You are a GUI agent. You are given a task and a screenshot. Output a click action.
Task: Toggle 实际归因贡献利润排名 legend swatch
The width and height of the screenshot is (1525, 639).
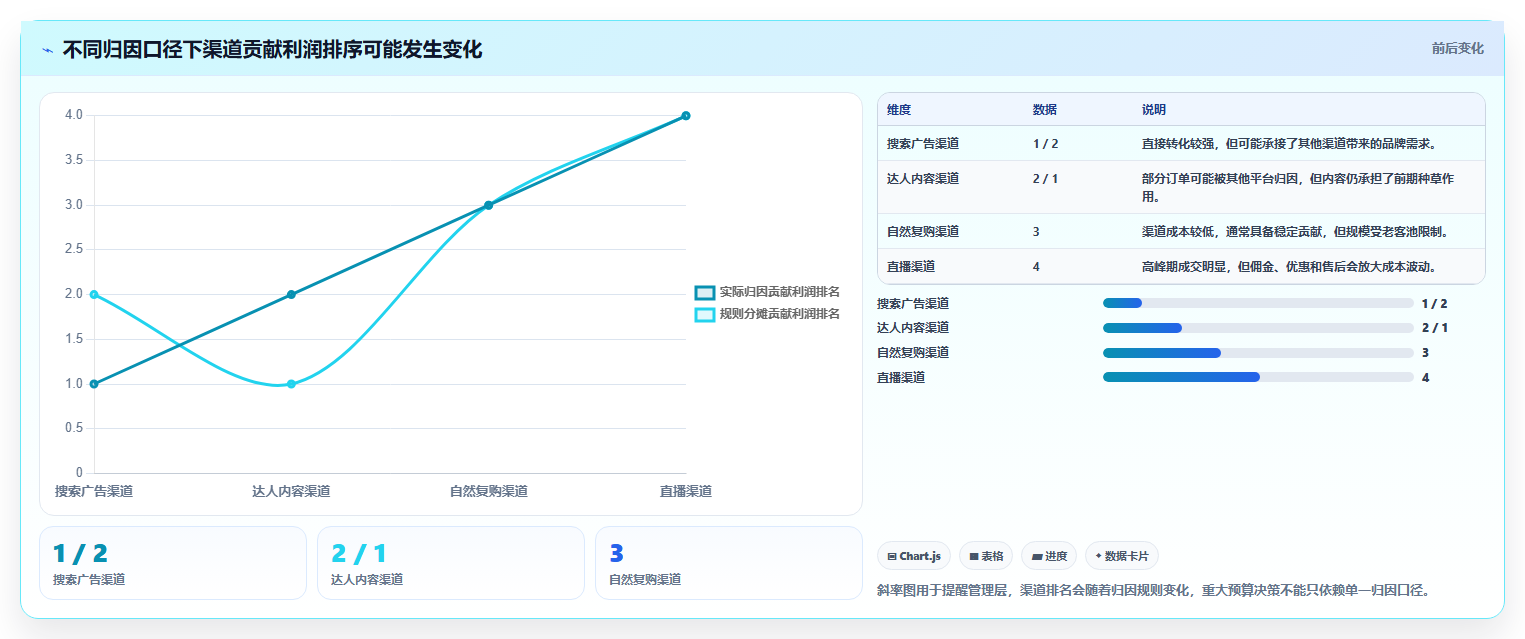(705, 292)
